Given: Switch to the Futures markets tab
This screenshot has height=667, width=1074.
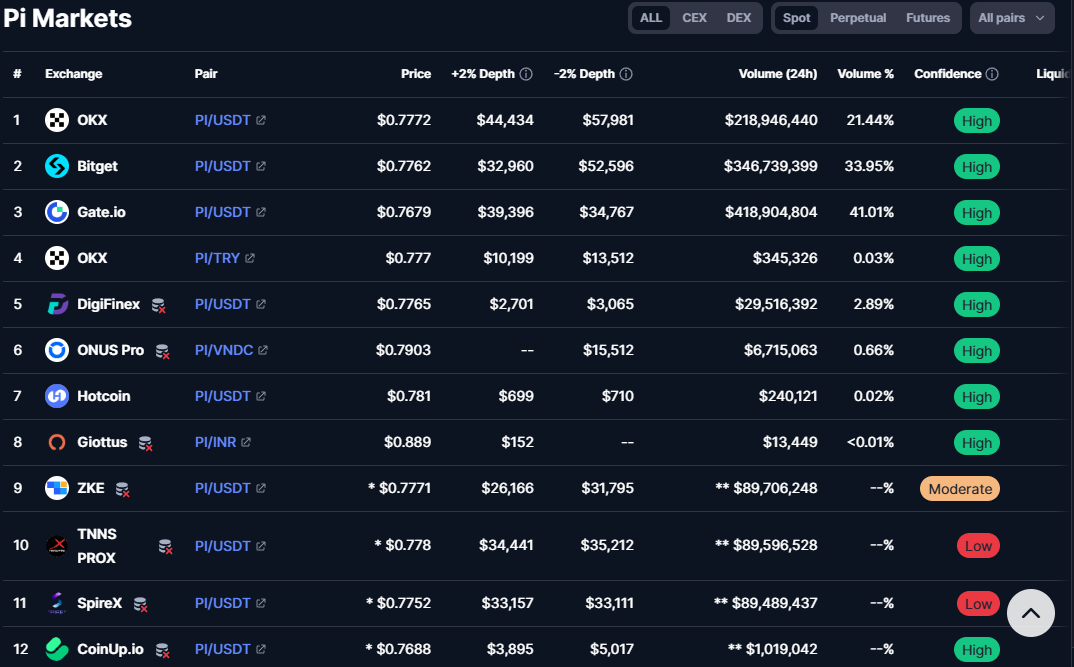Looking at the screenshot, I should 927,18.
